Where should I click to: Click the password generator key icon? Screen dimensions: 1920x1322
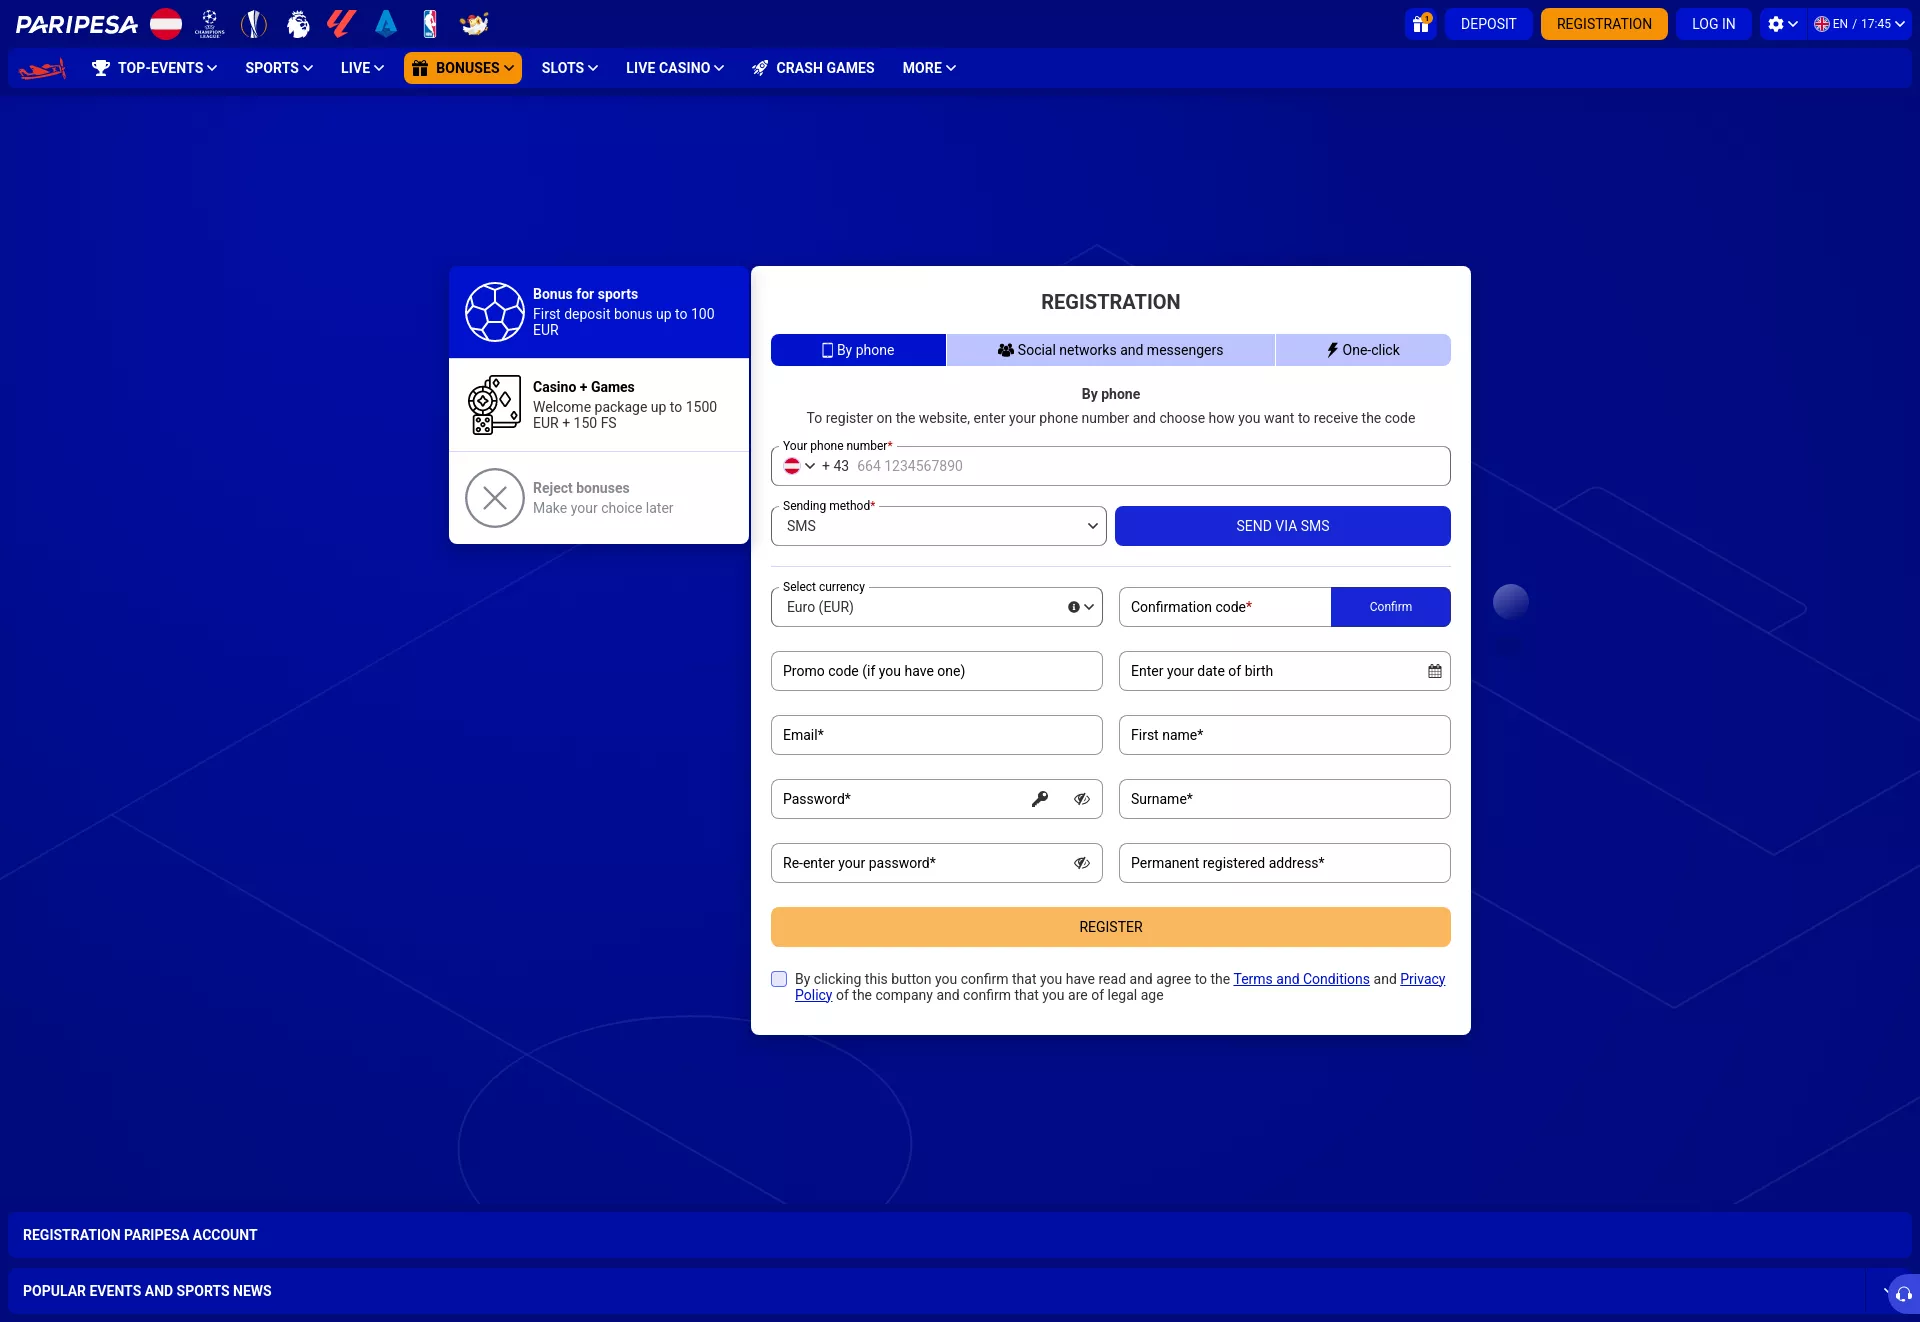[x=1040, y=799]
